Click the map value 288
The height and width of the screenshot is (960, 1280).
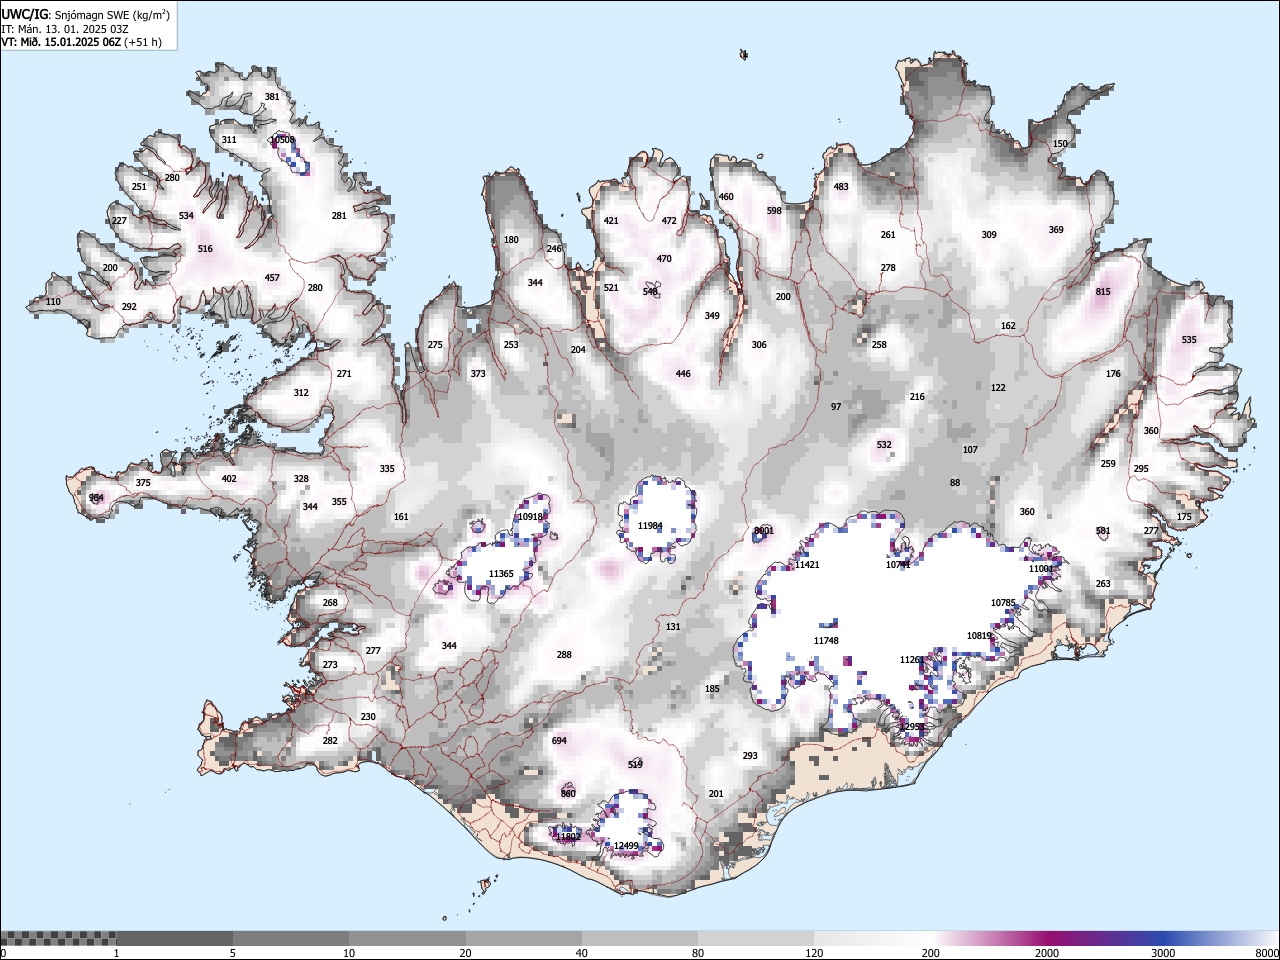pyautogui.click(x=564, y=655)
